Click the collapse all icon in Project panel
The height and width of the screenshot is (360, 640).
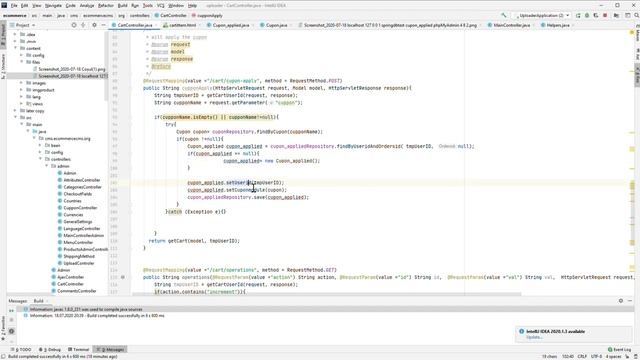pyautogui.click(x=83, y=25)
